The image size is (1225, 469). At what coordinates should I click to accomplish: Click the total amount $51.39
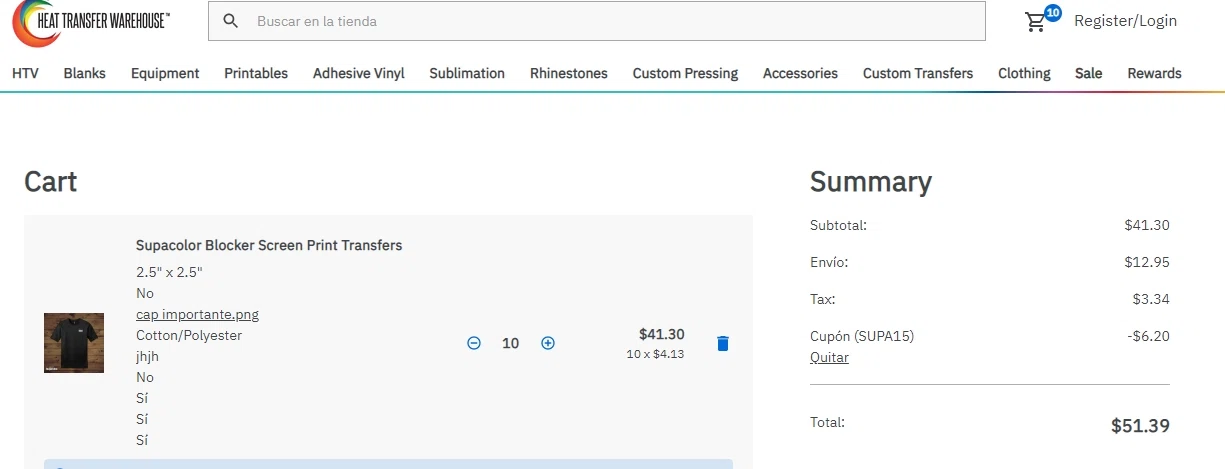click(x=1140, y=425)
